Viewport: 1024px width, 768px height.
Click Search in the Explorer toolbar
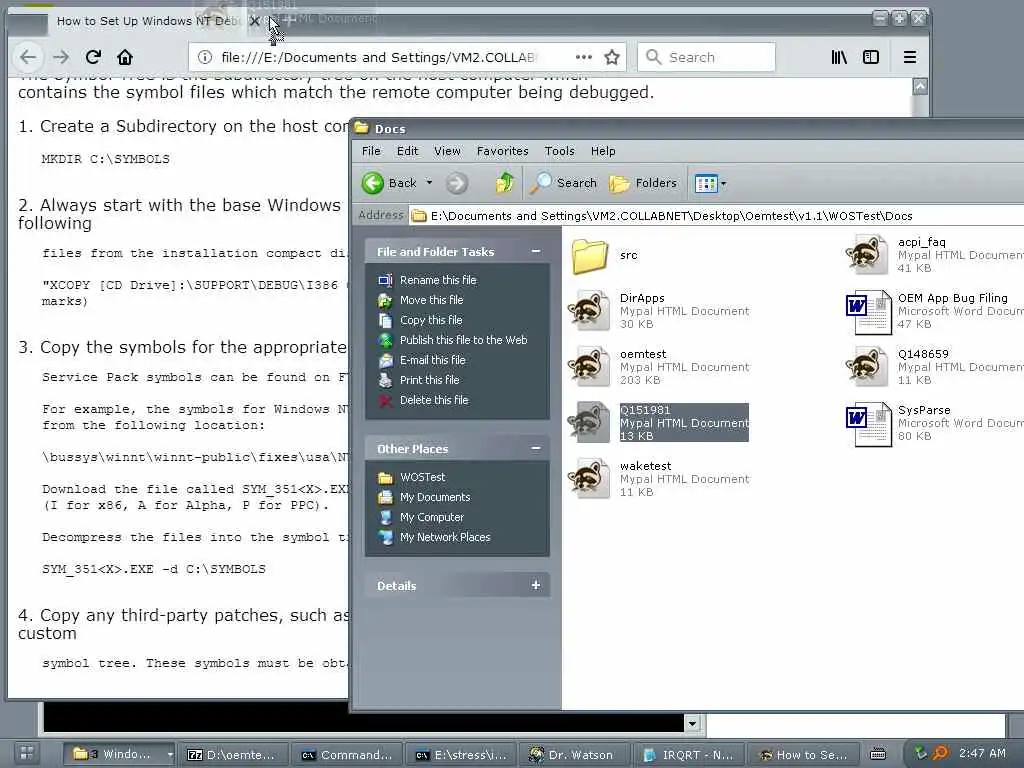(563, 183)
